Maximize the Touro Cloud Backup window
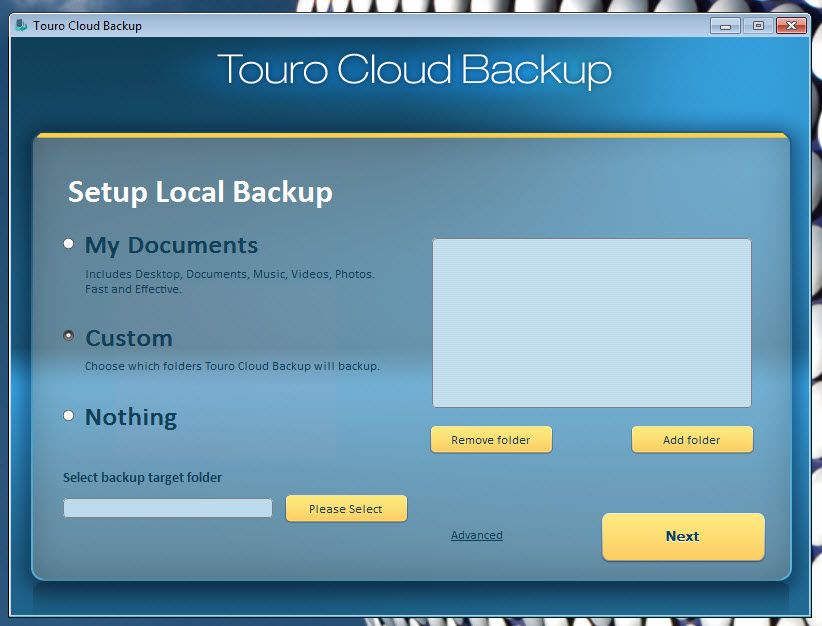Screen dimensions: 822x626 (758, 26)
